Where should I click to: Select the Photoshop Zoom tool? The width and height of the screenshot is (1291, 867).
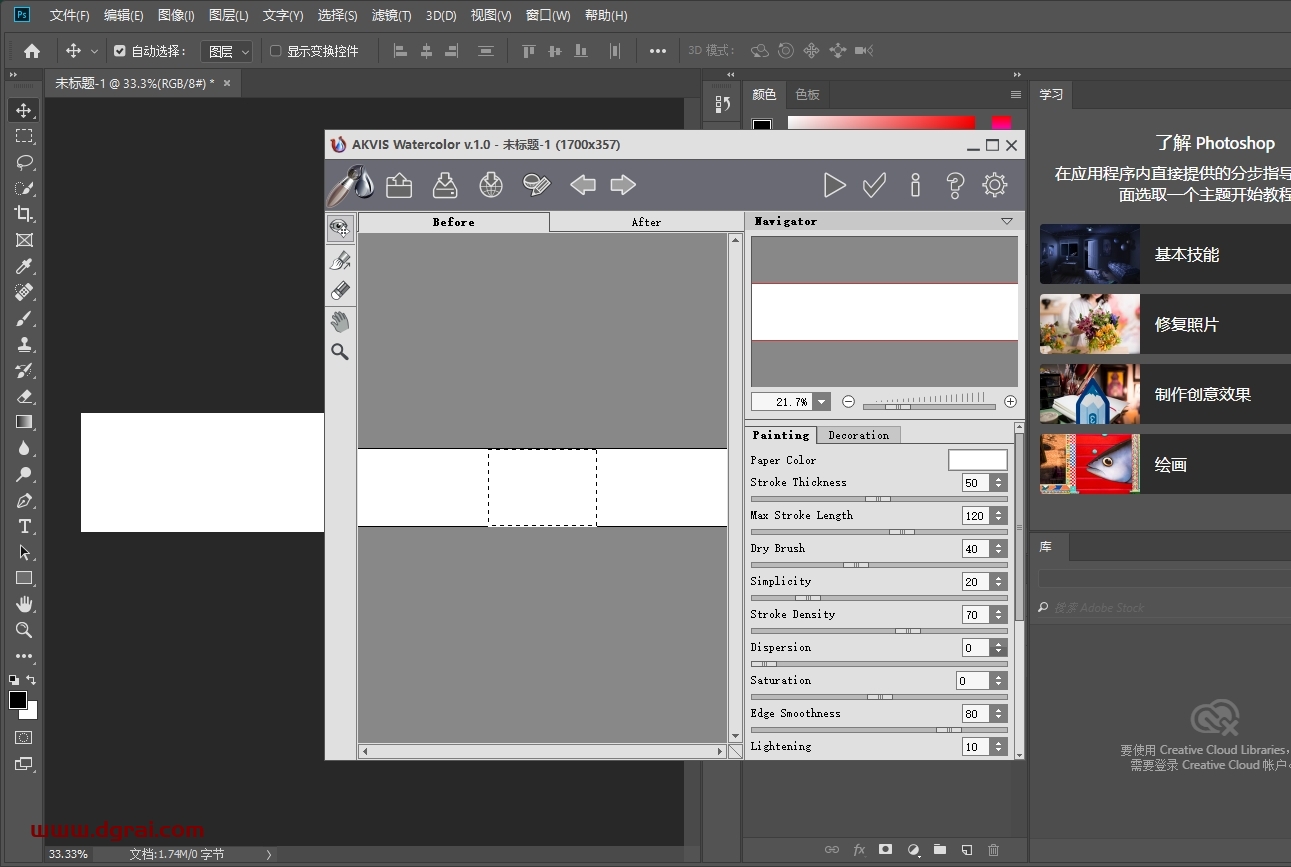pos(24,630)
